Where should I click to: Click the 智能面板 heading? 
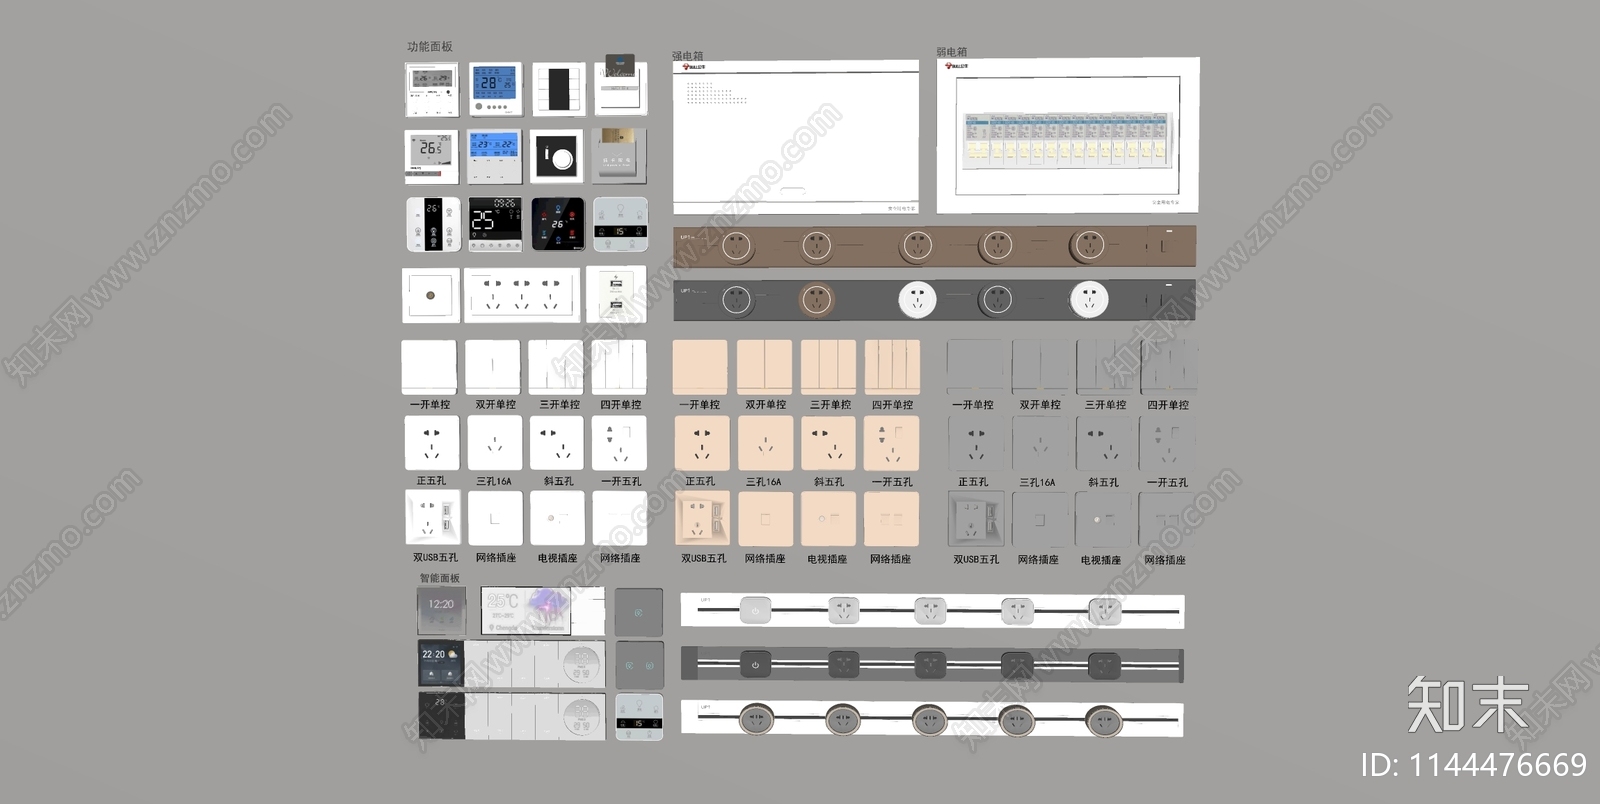pyautogui.click(x=440, y=578)
